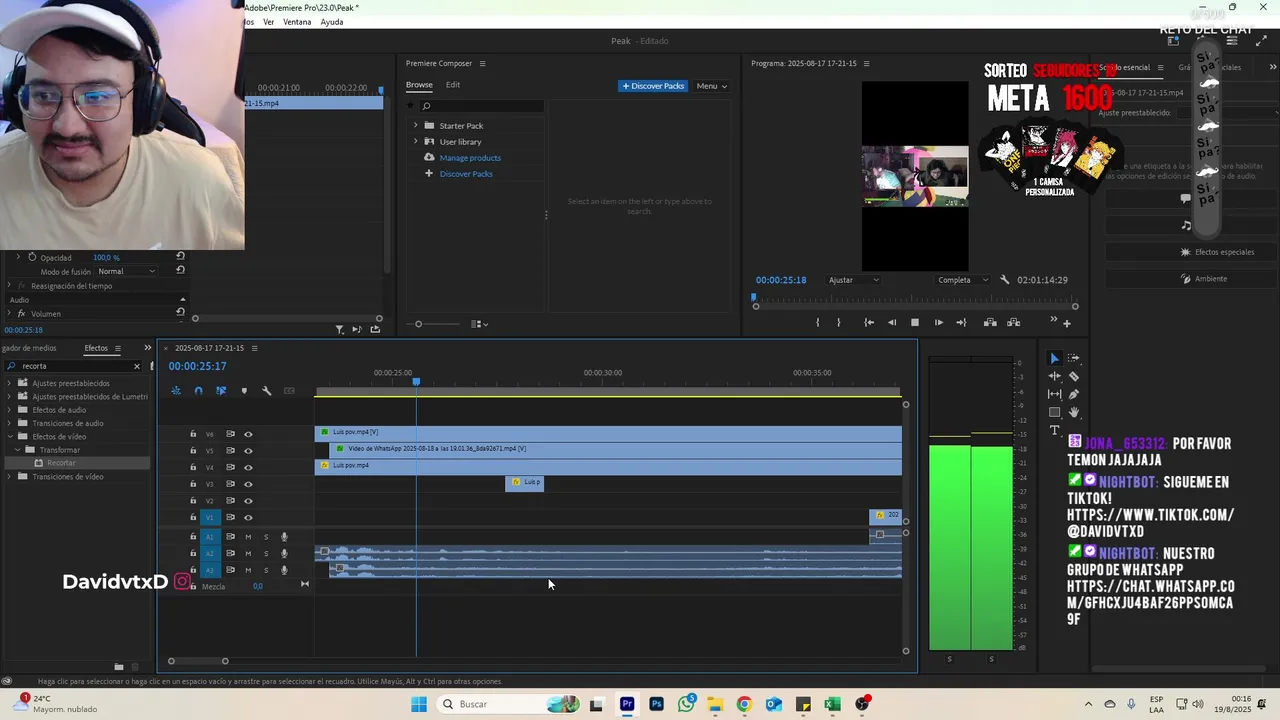
Task: Select the Slip tool
Action: tap(1054, 394)
